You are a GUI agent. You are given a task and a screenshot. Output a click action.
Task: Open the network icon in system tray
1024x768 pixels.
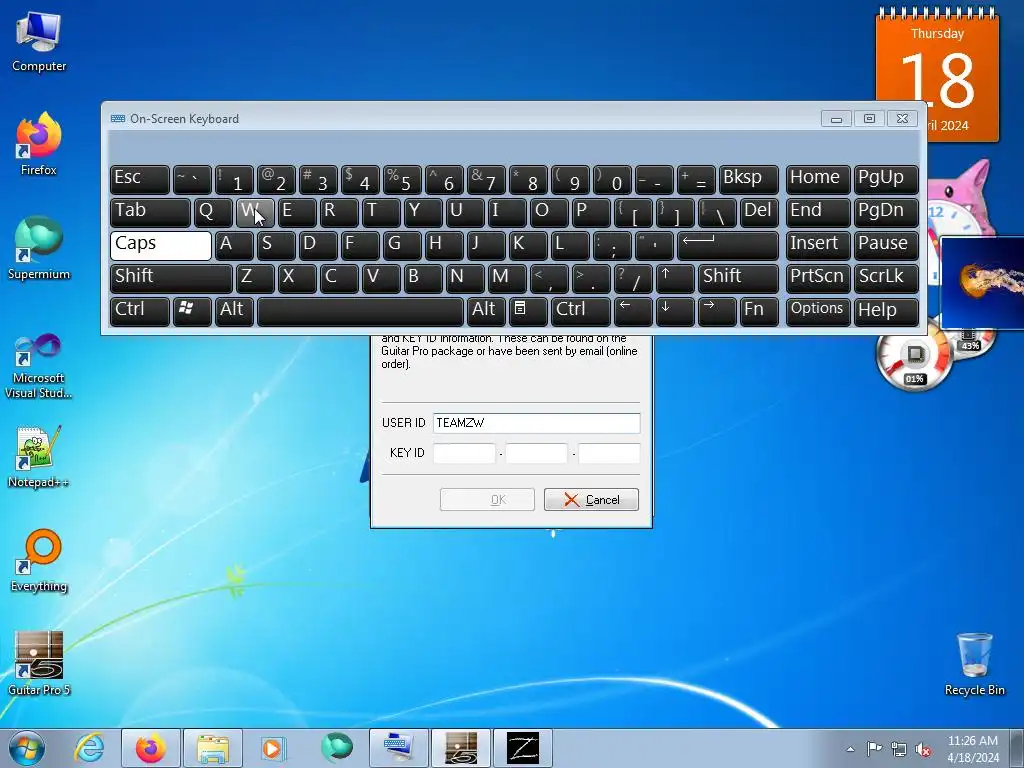899,749
